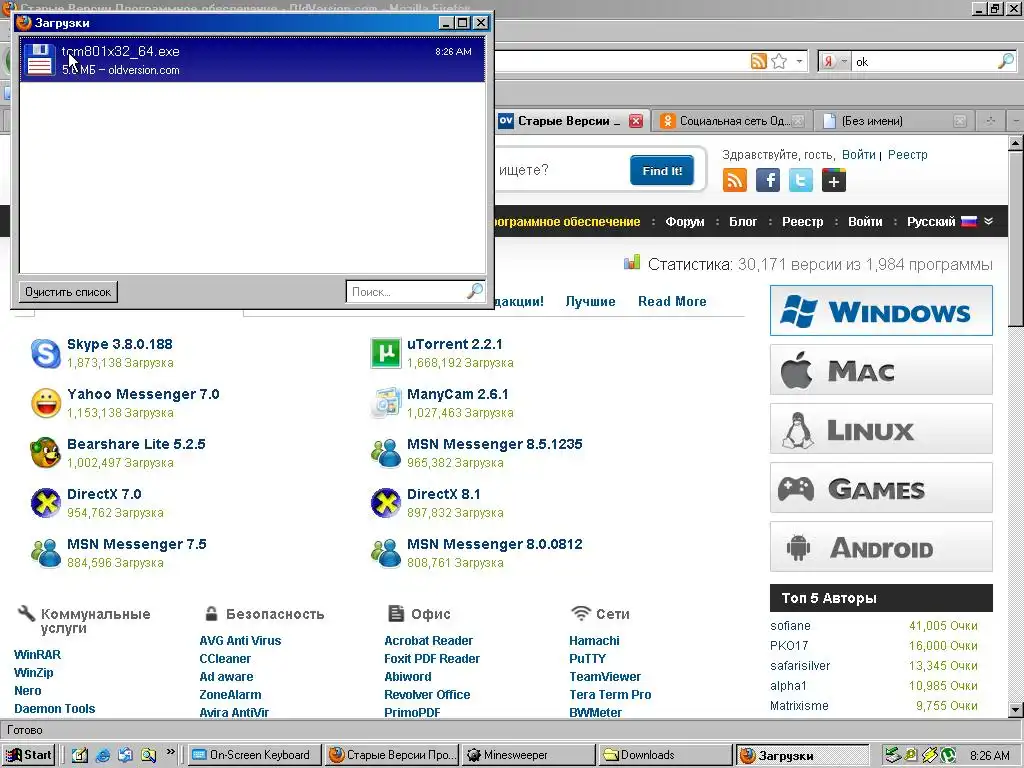Open the Mac platform button
The width and height of the screenshot is (1024, 768).
(881, 370)
